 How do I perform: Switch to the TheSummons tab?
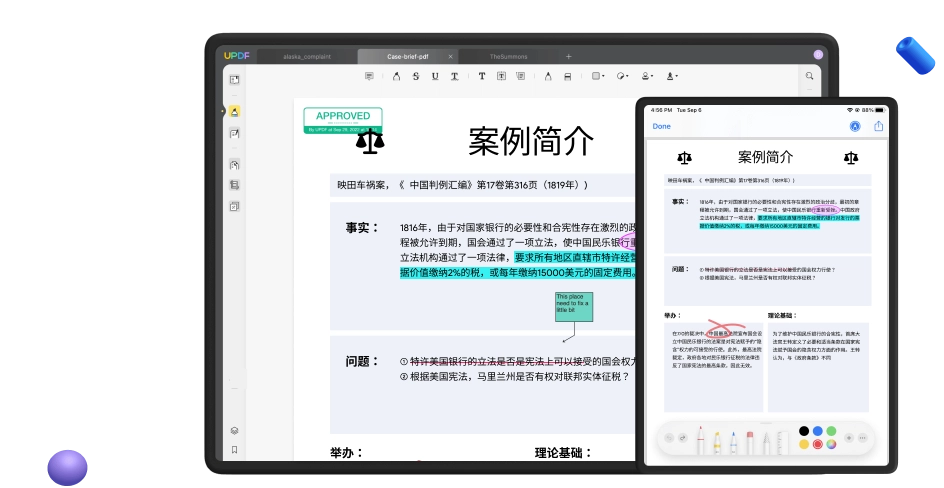click(508, 56)
